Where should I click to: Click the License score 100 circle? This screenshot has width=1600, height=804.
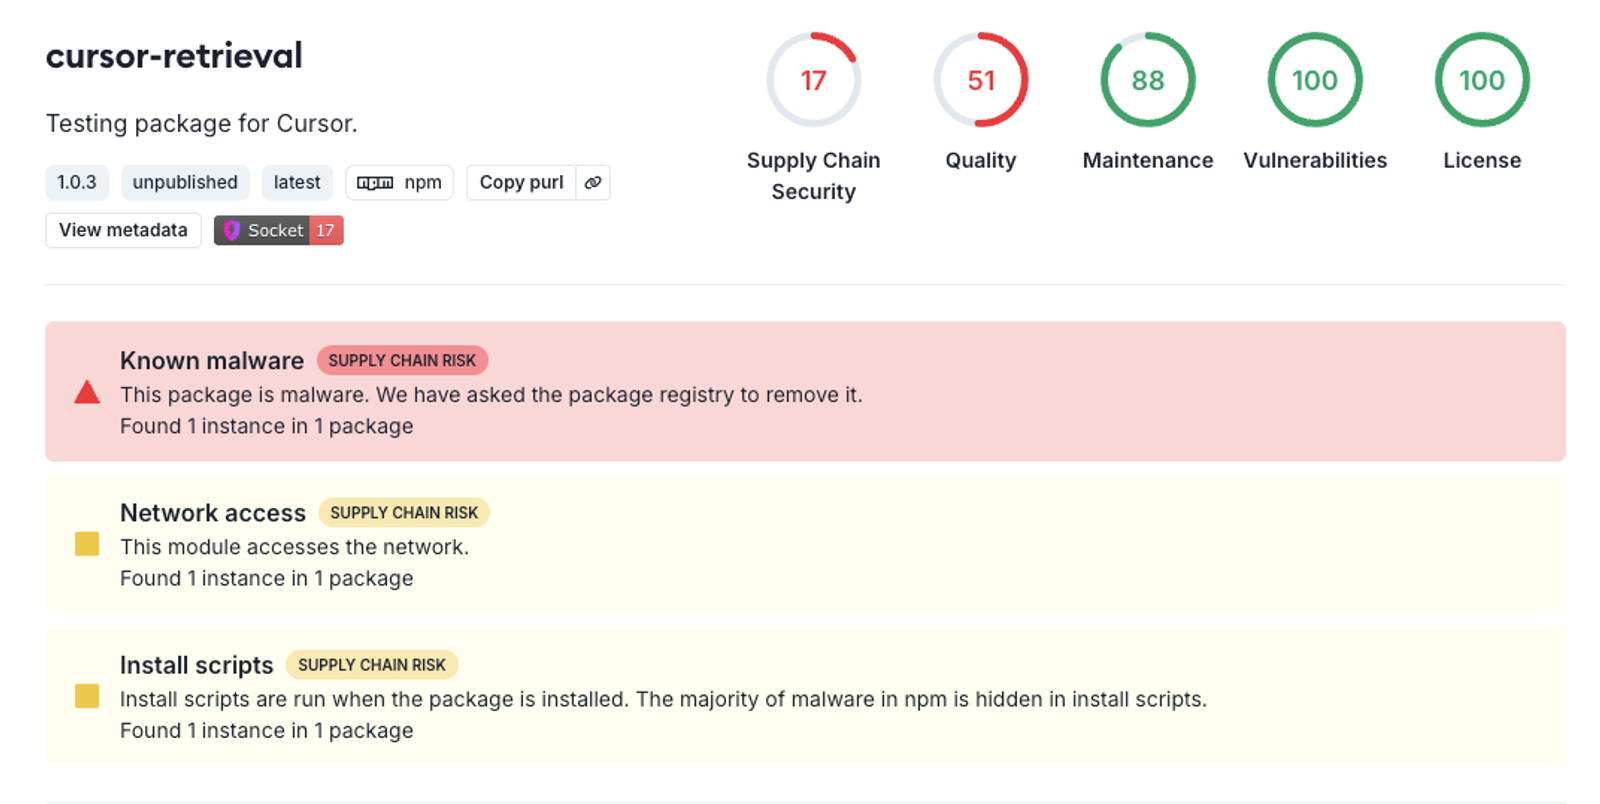(1481, 80)
